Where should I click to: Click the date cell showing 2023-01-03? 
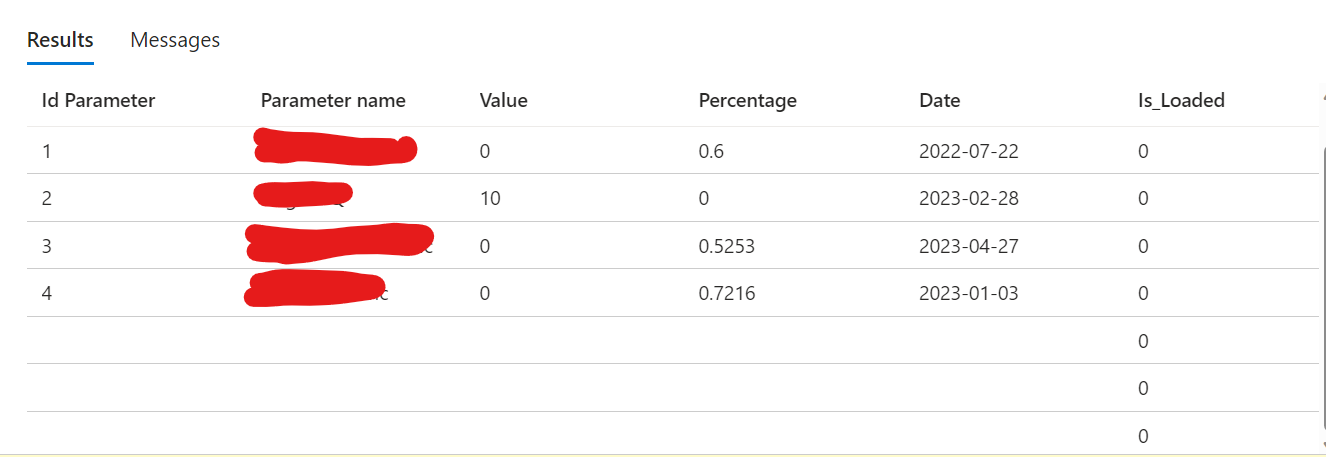(x=968, y=293)
